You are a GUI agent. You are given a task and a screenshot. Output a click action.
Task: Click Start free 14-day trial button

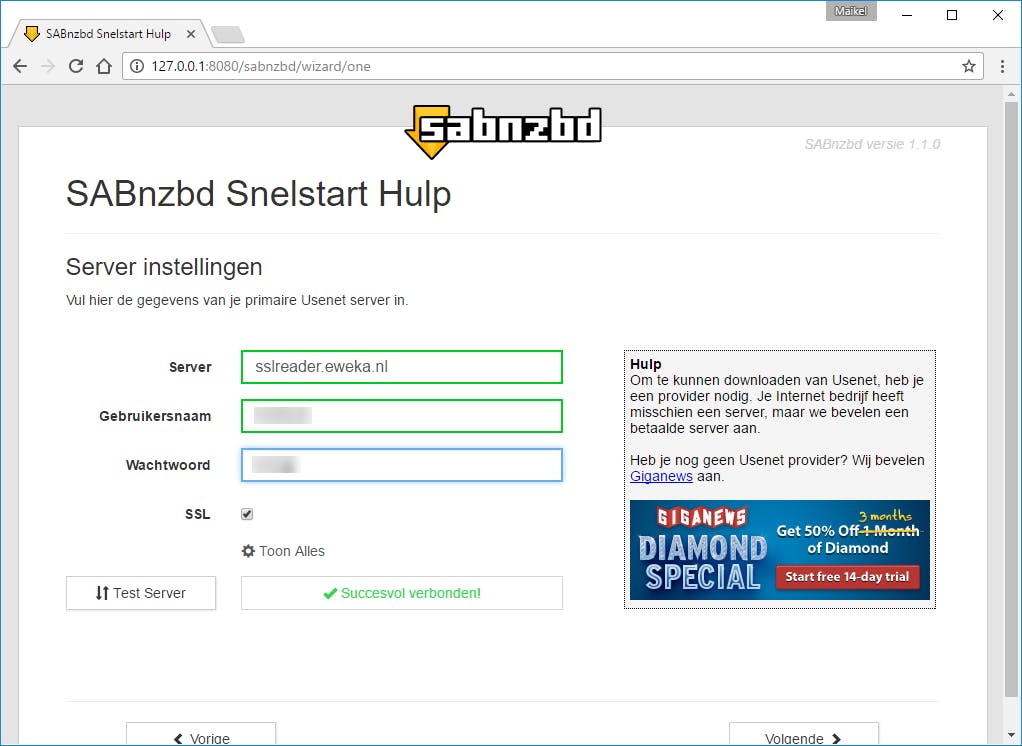[x=847, y=577]
